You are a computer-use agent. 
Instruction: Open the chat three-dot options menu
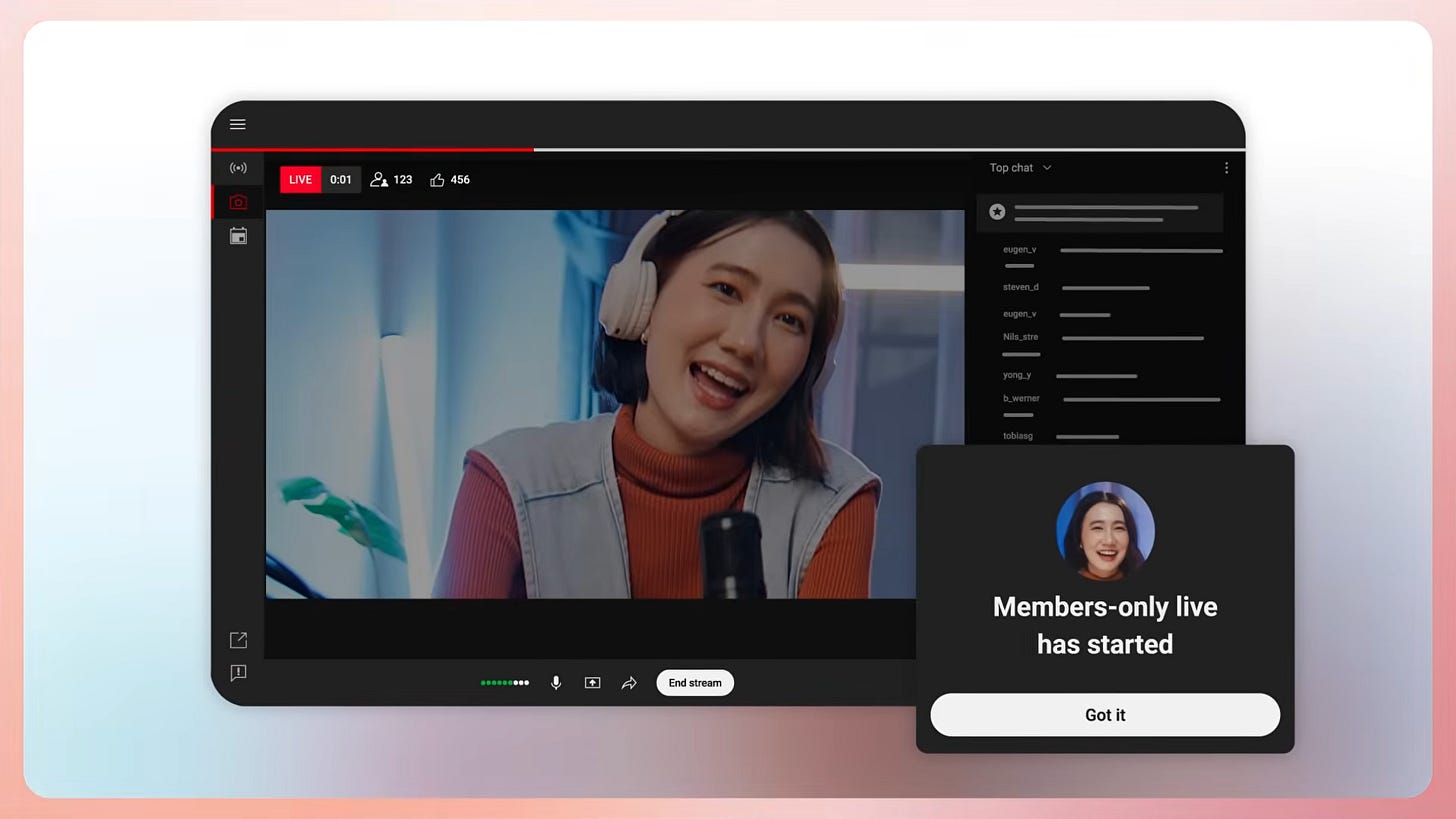tap(1226, 168)
